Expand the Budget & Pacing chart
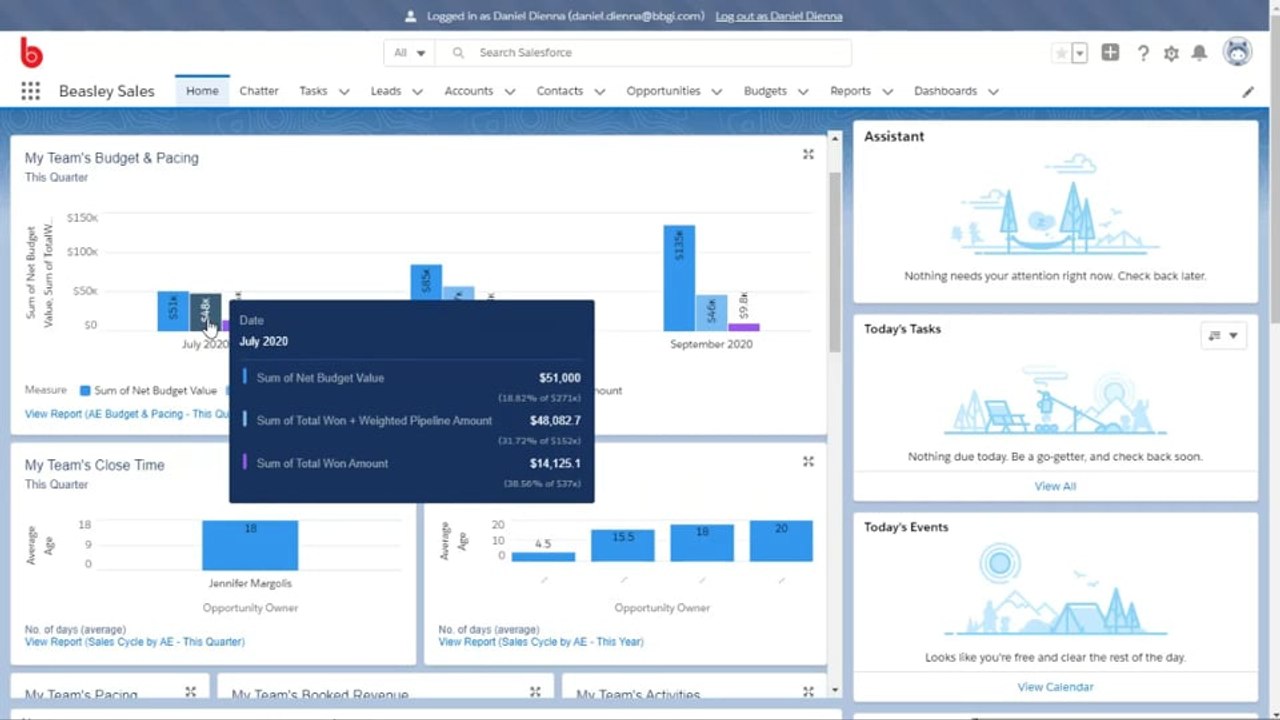 tap(808, 154)
